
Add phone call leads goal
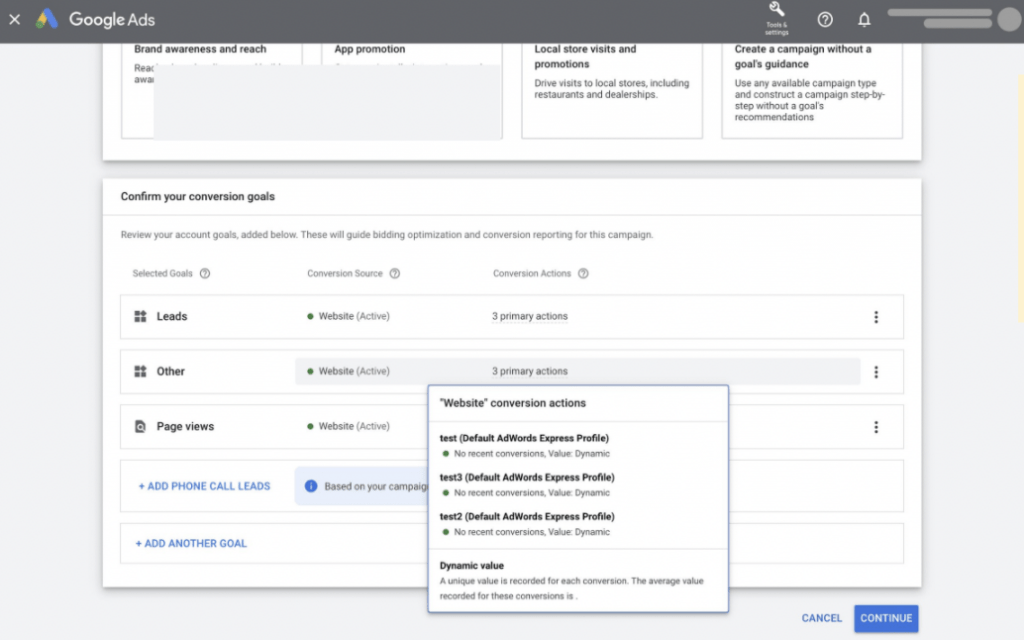204,486
